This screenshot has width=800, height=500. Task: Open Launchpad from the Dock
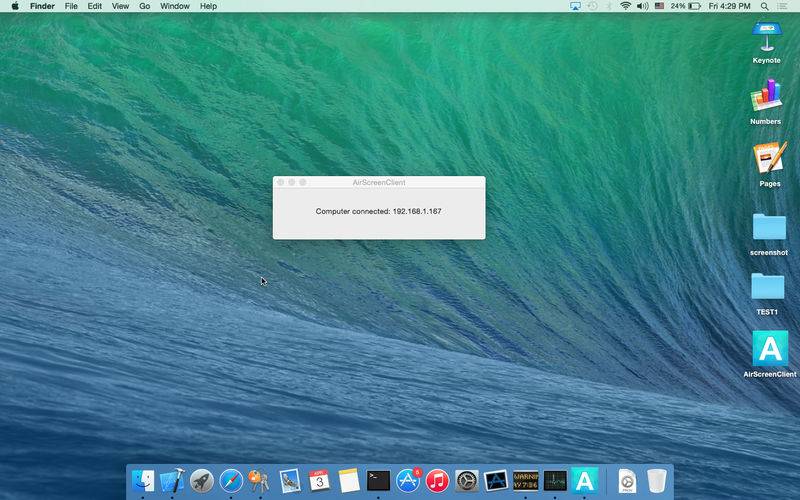202,481
